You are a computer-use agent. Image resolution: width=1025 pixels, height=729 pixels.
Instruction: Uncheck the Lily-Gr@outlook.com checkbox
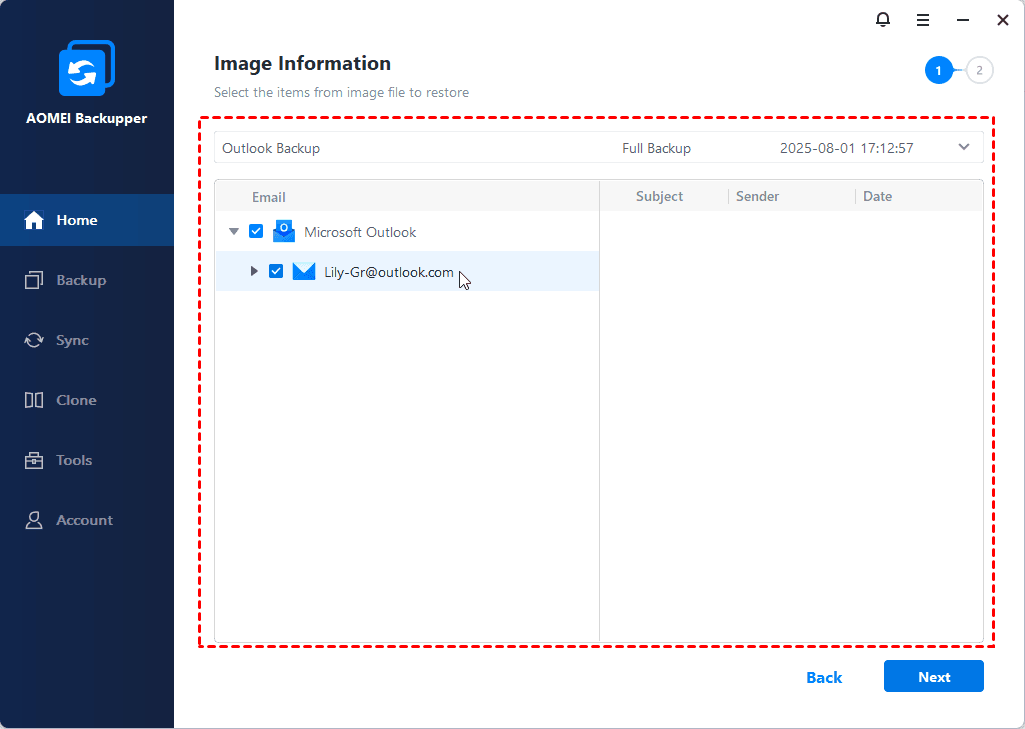click(x=276, y=272)
